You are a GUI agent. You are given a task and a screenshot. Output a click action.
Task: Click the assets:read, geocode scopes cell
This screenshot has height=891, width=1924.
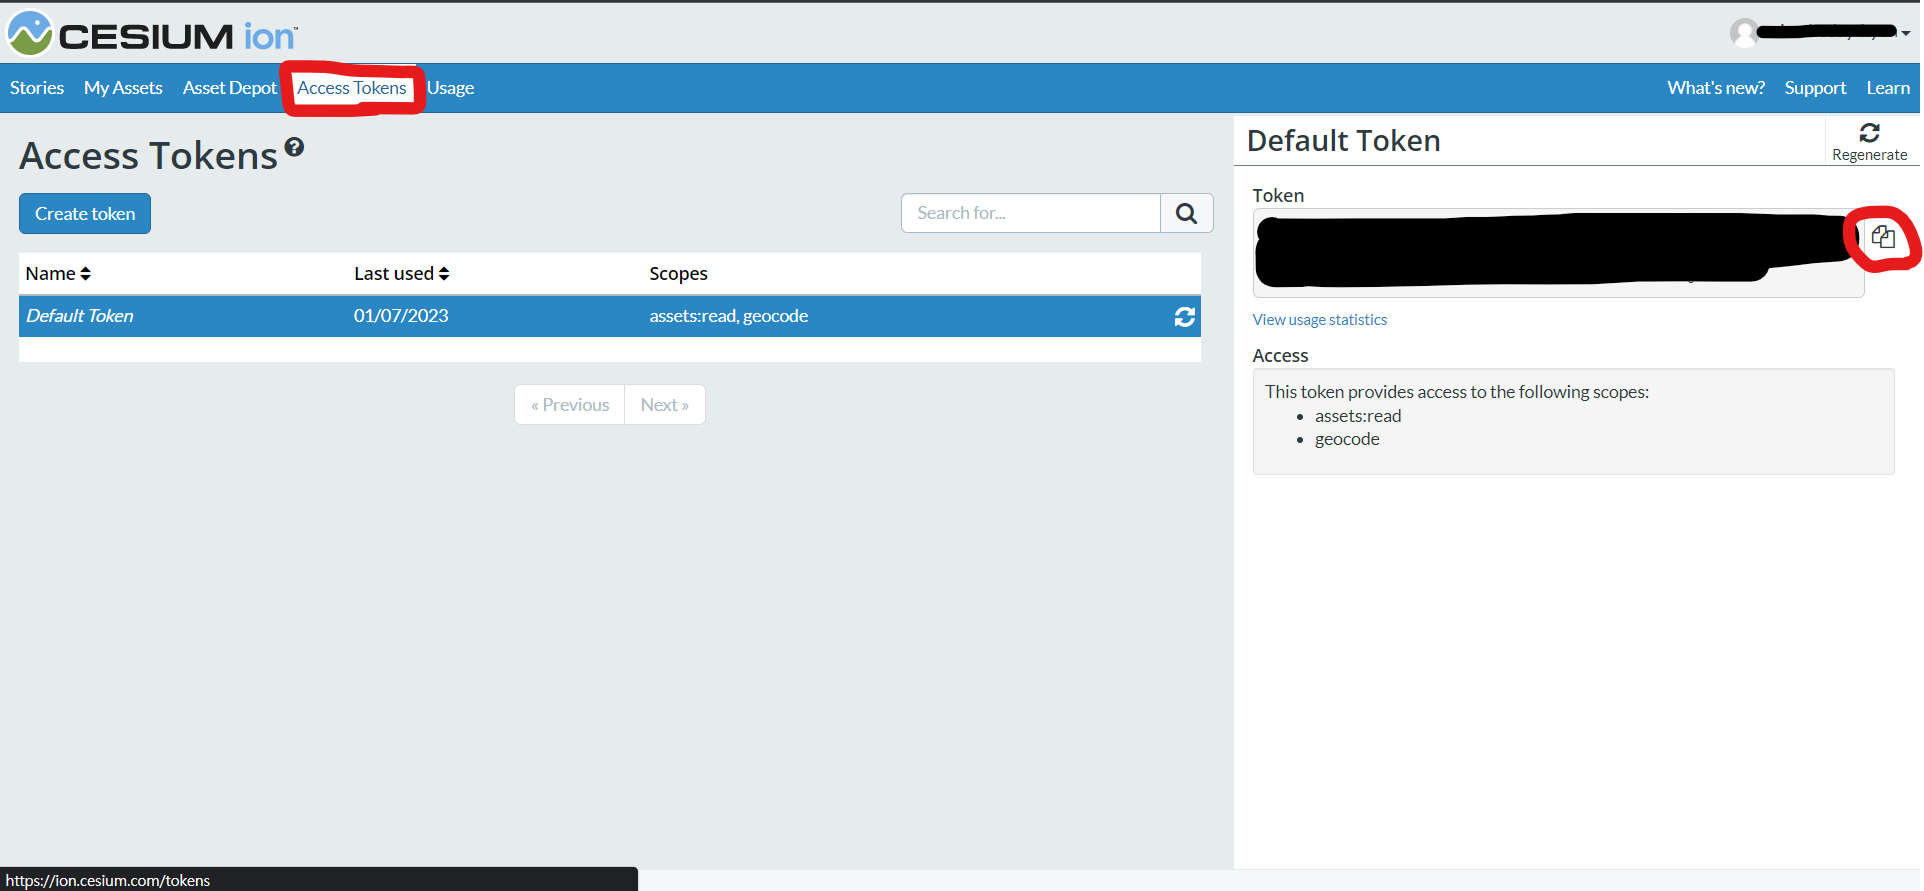coord(729,316)
